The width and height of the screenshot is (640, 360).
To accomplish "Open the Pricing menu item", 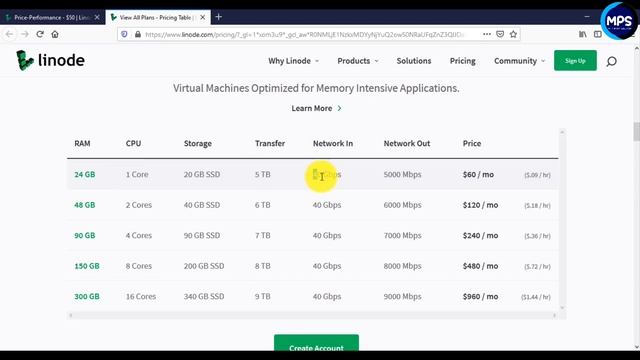I will (462, 61).
